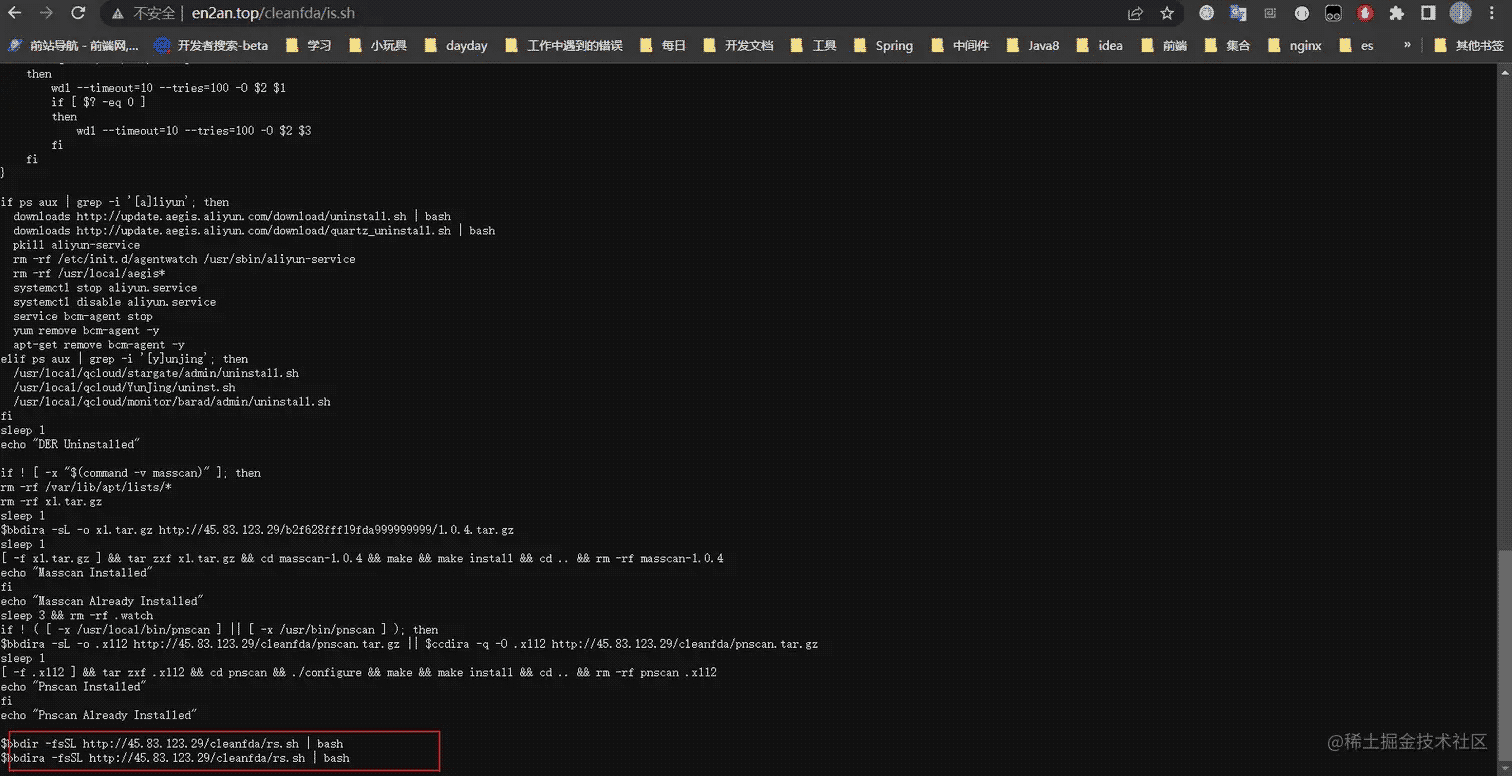The height and width of the screenshot is (776, 1512).
Task: Open the nginx bookmark folder
Action: (x=1294, y=45)
